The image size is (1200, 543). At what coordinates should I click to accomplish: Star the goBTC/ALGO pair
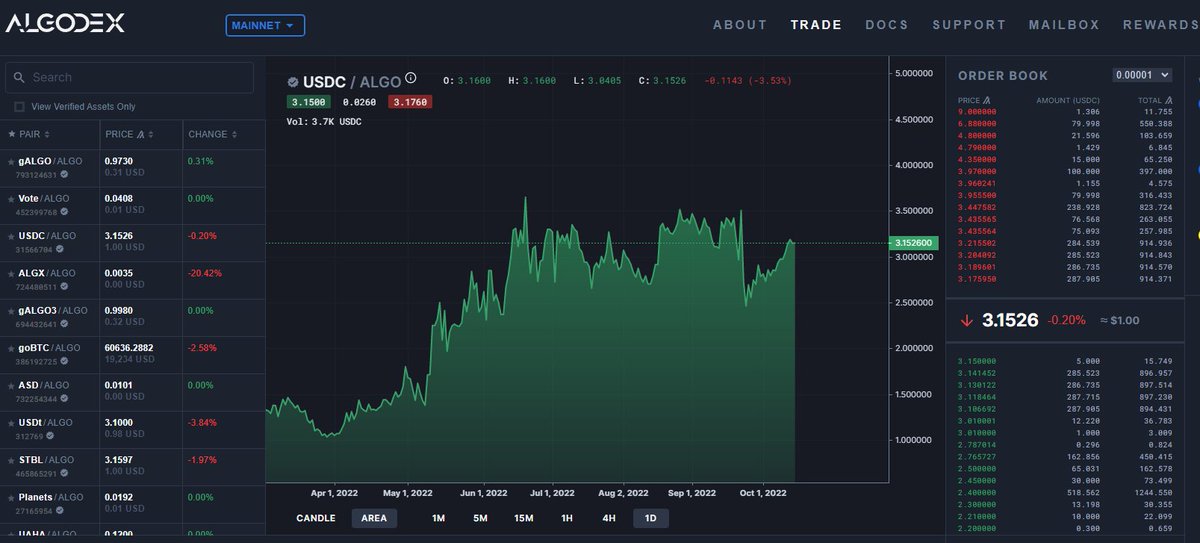pos(11,348)
